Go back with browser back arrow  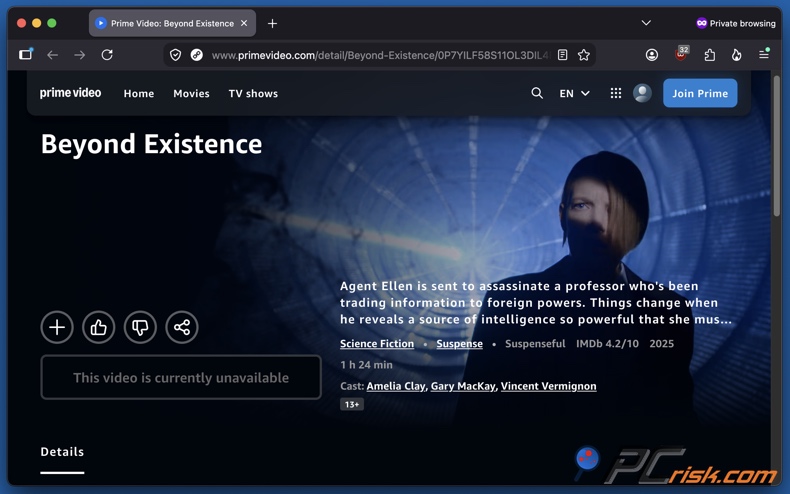click(x=52, y=54)
